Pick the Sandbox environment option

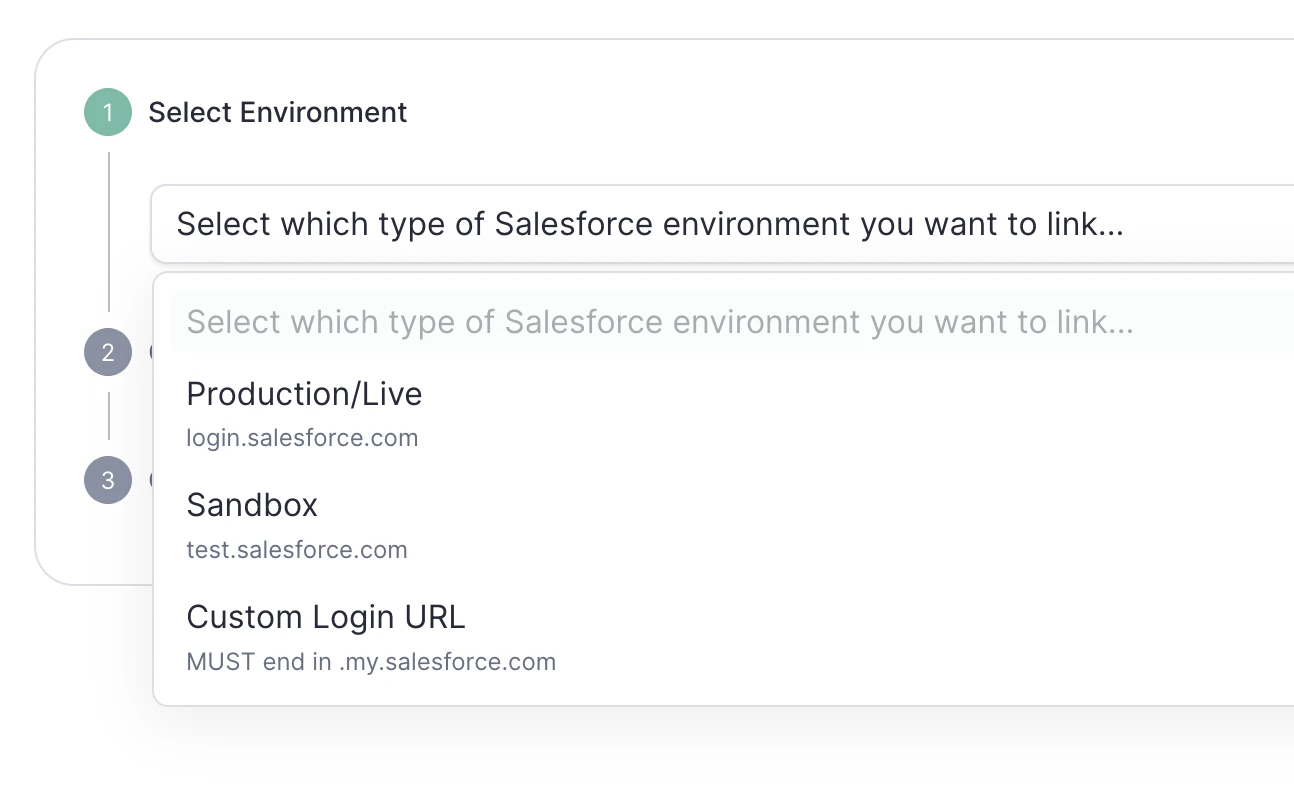coord(252,505)
